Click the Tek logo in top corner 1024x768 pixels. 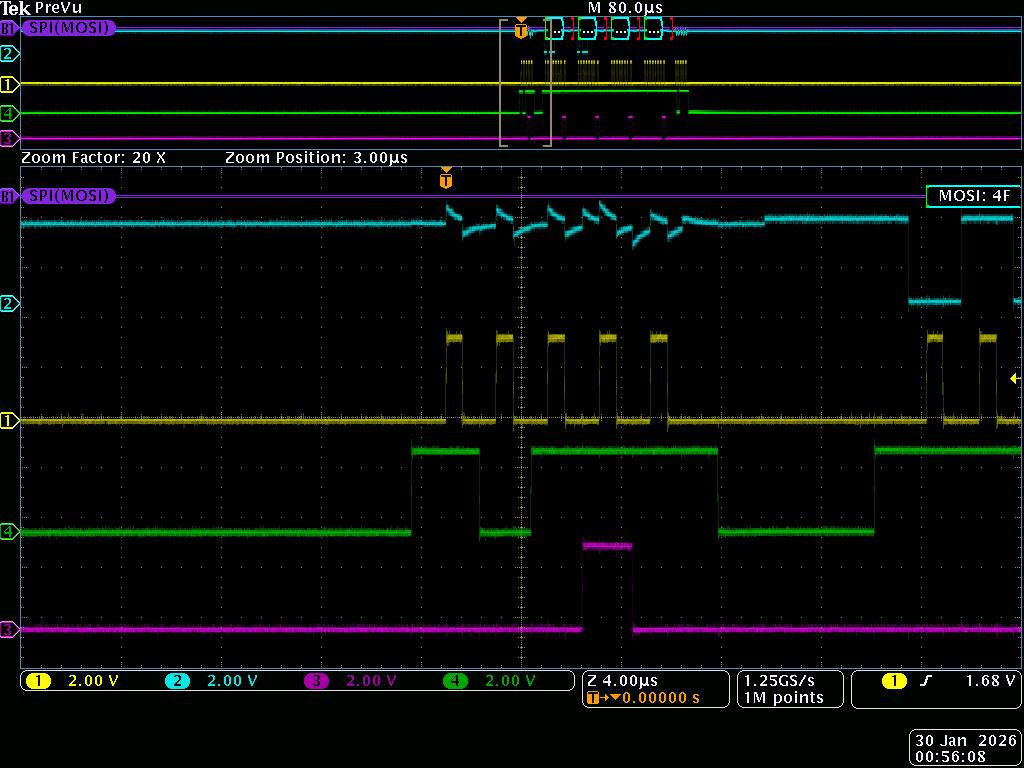click(x=15, y=8)
